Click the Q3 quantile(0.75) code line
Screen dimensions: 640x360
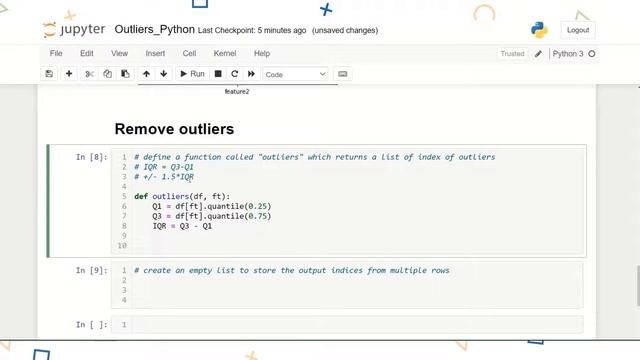[211, 216]
